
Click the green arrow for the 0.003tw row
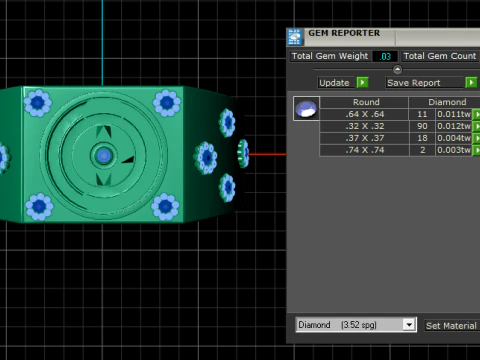pyautogui.click(x=476, y=150)
